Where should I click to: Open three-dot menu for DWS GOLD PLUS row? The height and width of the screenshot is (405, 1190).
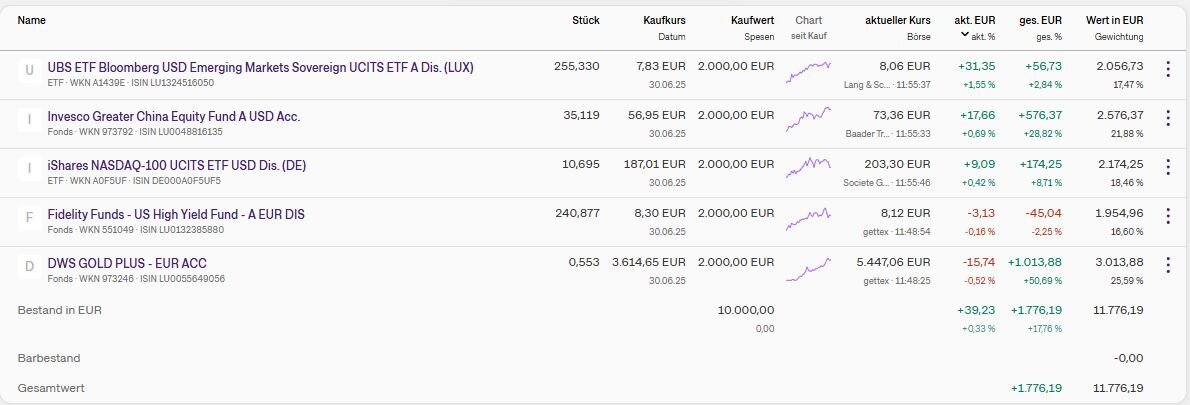point(1167,265)
